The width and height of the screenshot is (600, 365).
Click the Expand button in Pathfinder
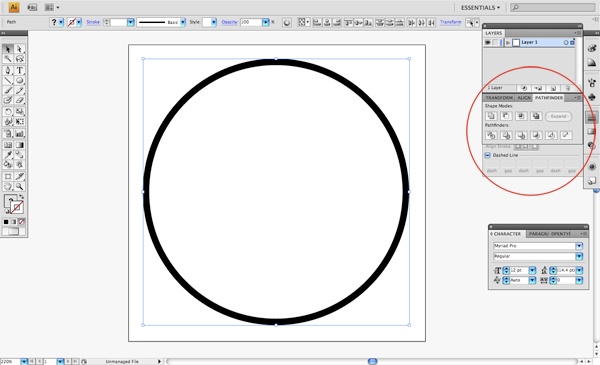point(559,116)
